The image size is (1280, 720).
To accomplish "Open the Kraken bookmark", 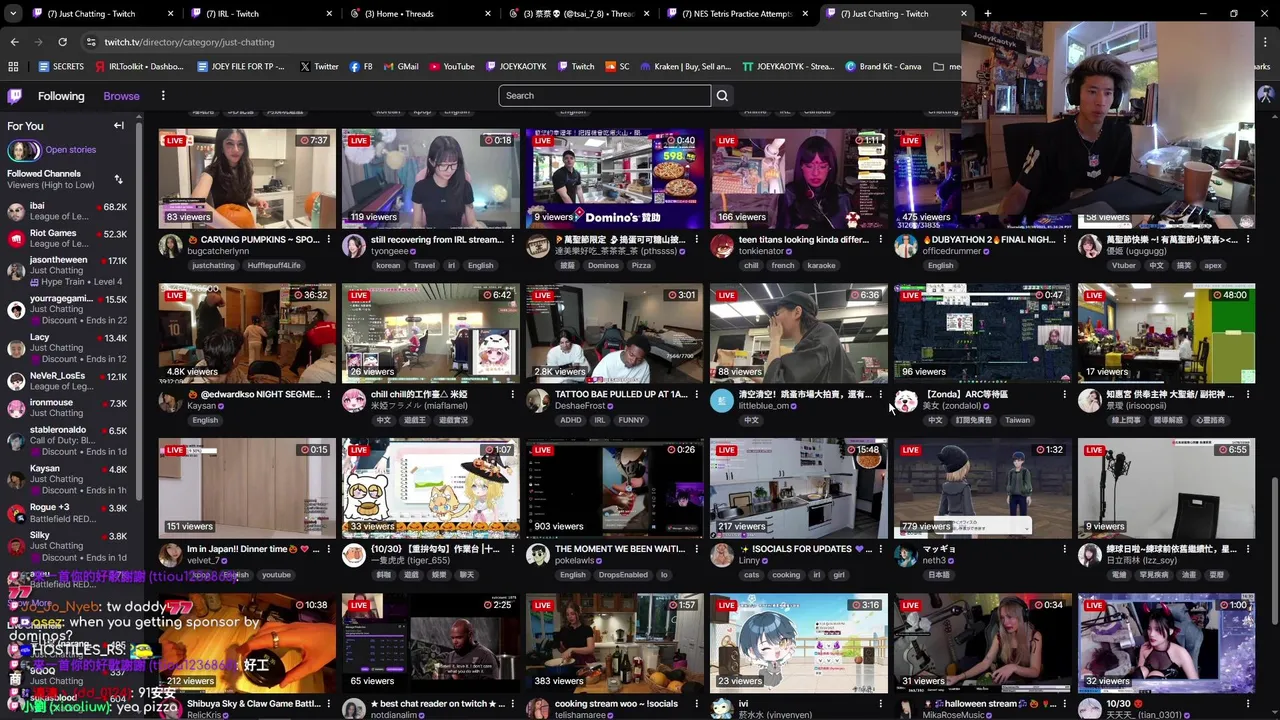I will coord(686,67).
